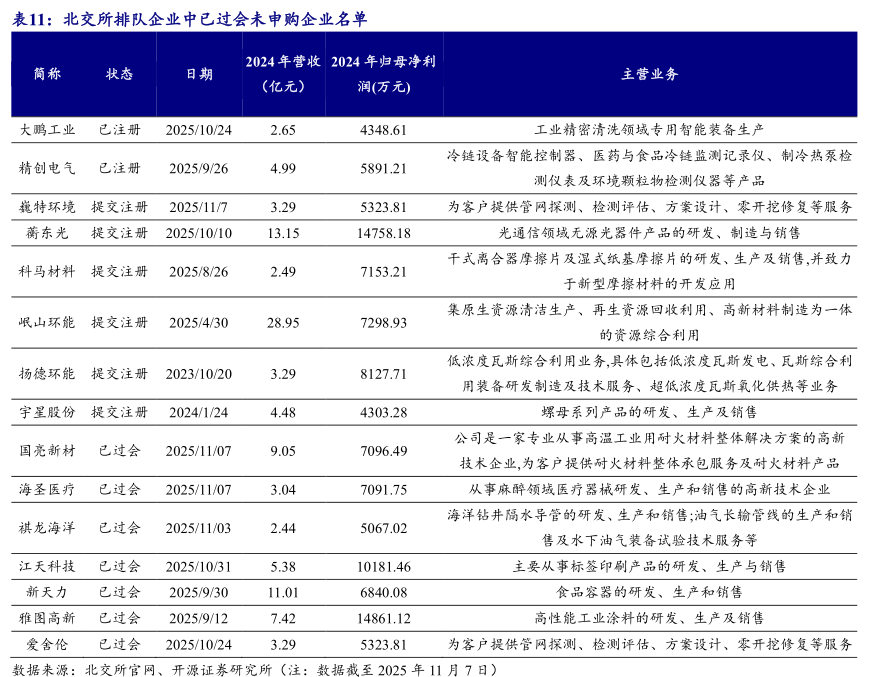
Task: Click the date 2023/10/20 in 扬德环能 row
Action: tap(198, 373)
